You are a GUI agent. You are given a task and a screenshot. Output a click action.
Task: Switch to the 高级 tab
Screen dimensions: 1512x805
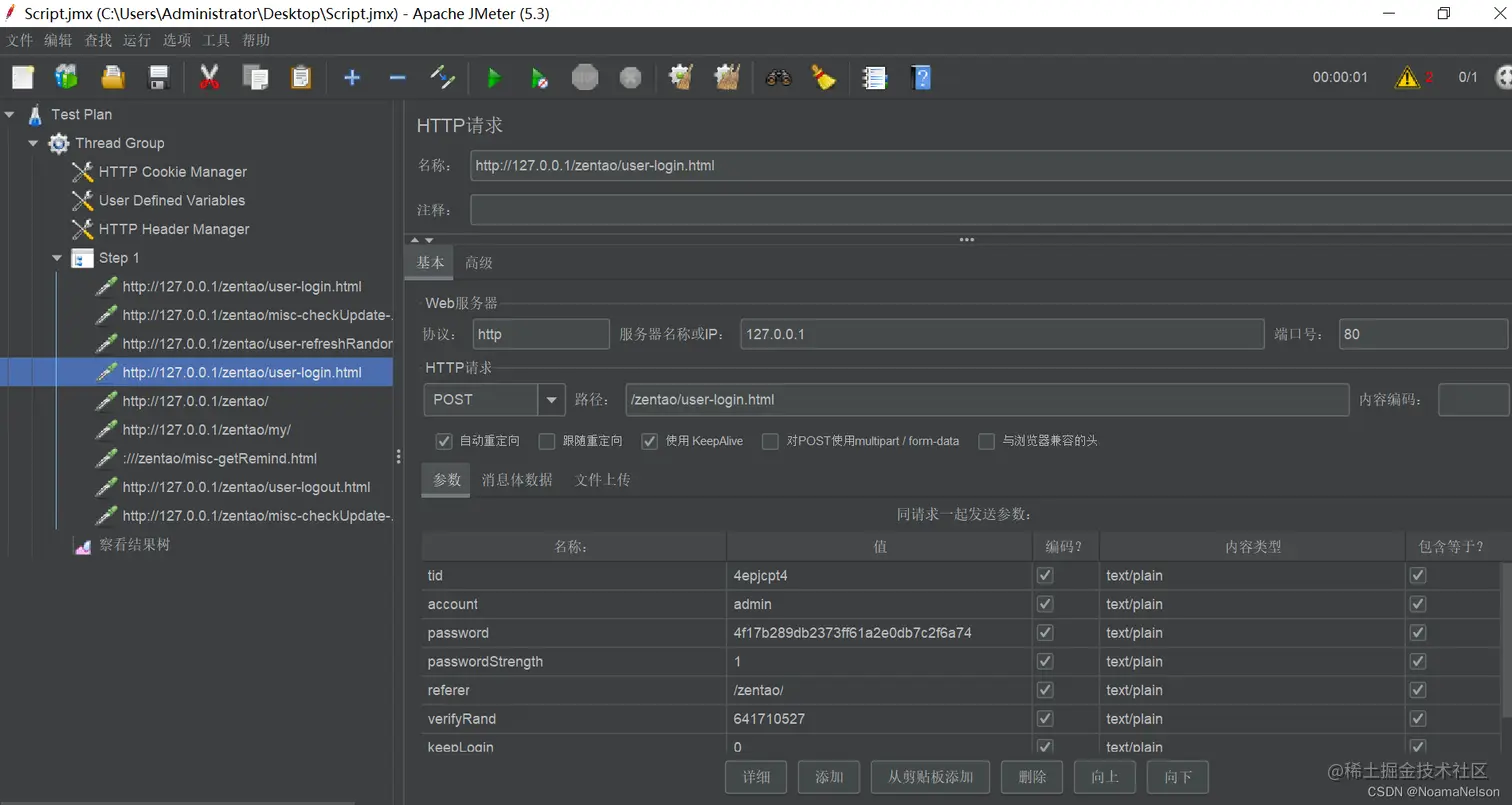click(478, 262)
